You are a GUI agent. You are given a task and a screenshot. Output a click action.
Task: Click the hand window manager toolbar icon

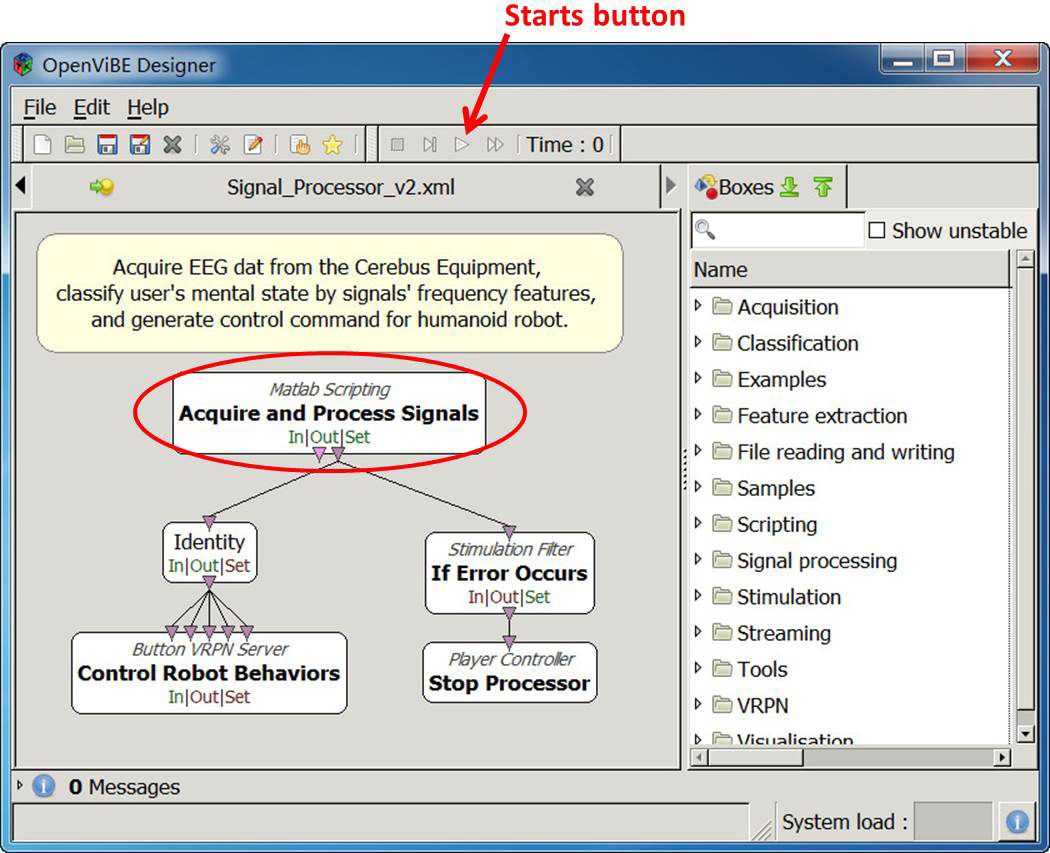pyautogui.click(x=299, y=145)
